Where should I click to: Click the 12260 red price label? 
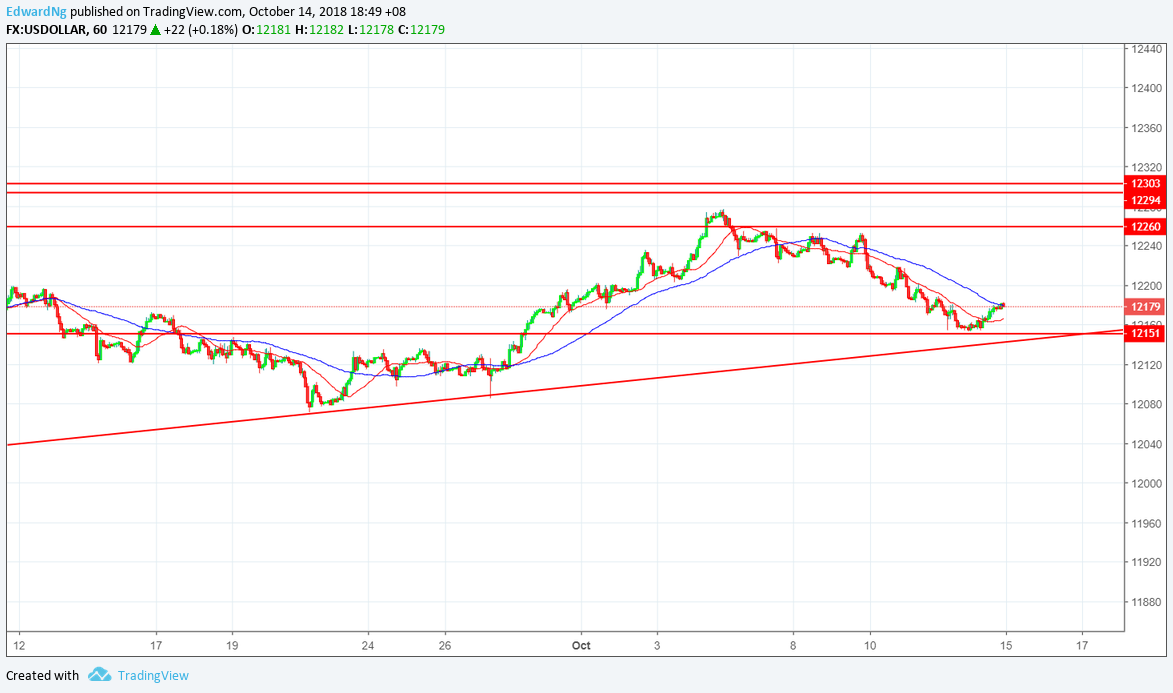click(1145, 227)
